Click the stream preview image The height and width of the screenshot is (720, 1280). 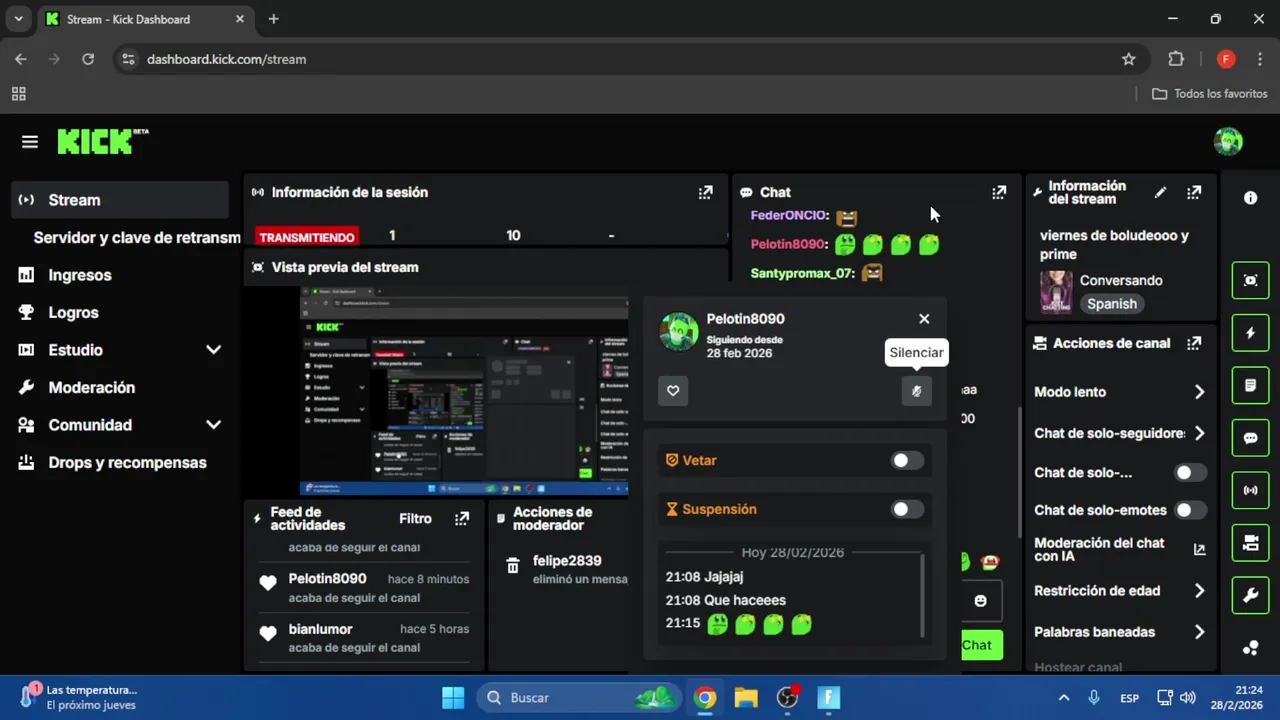pos(465,391)
